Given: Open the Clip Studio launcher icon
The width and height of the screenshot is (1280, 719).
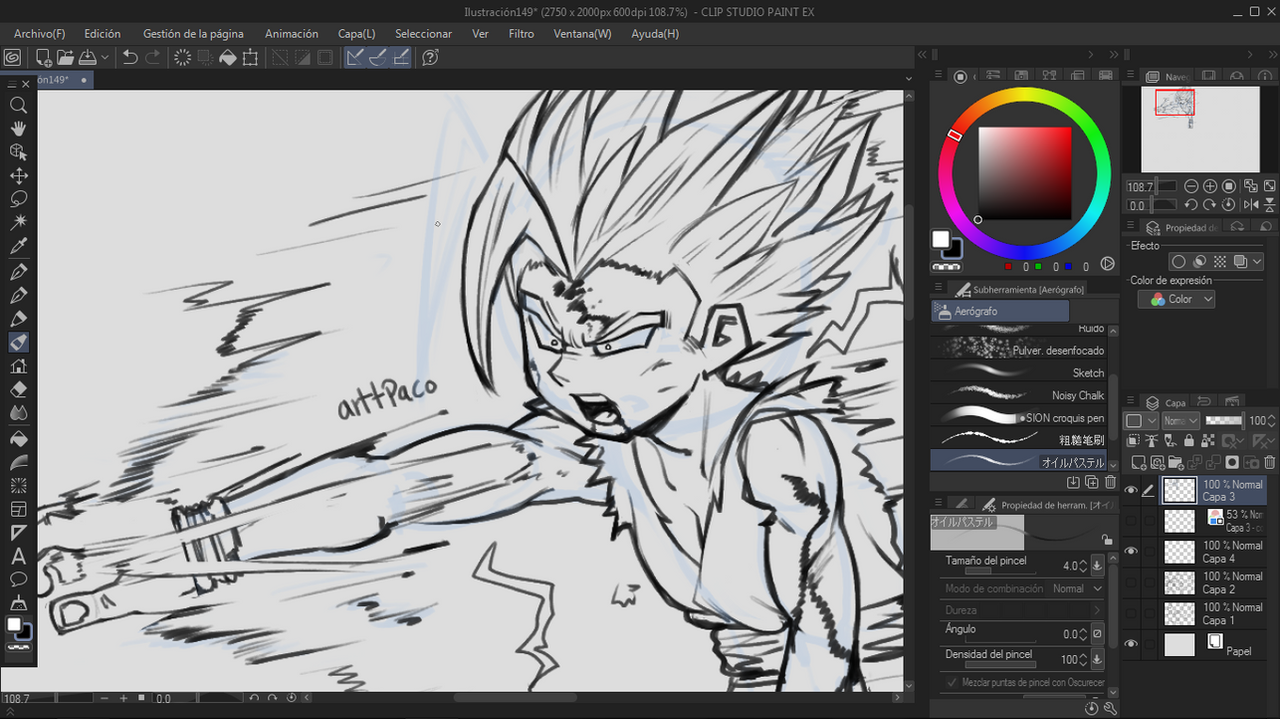Looking at the screenshot, I should (x=13, y=58).
